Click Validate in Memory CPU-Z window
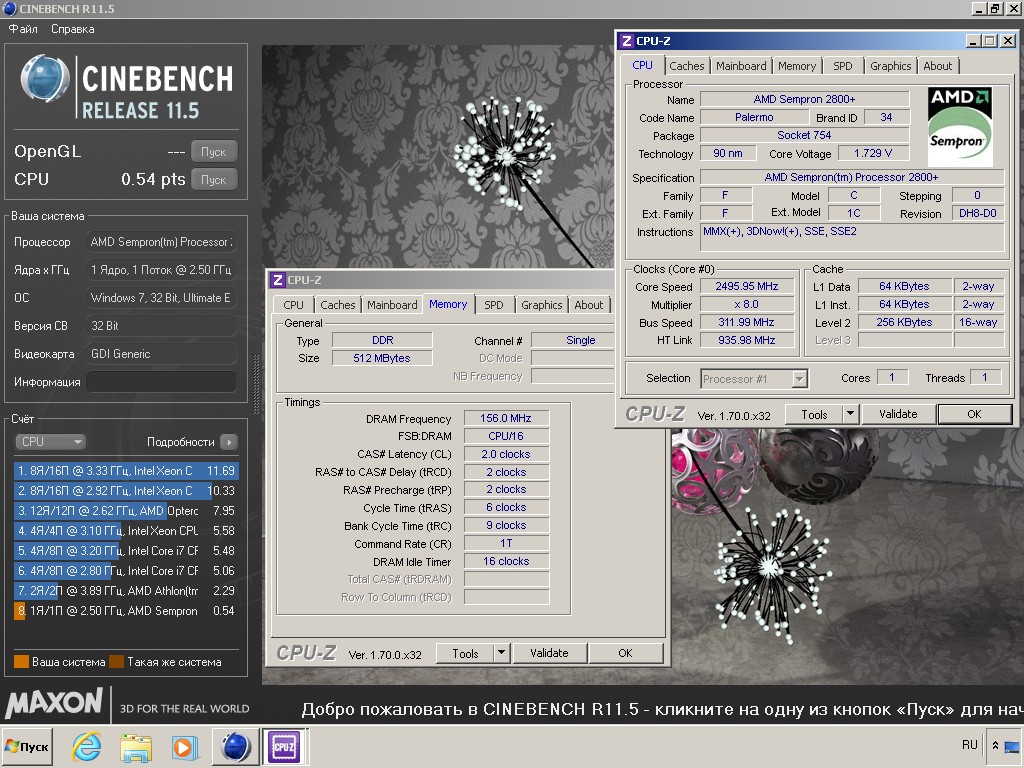 click(x=549, y=653)
